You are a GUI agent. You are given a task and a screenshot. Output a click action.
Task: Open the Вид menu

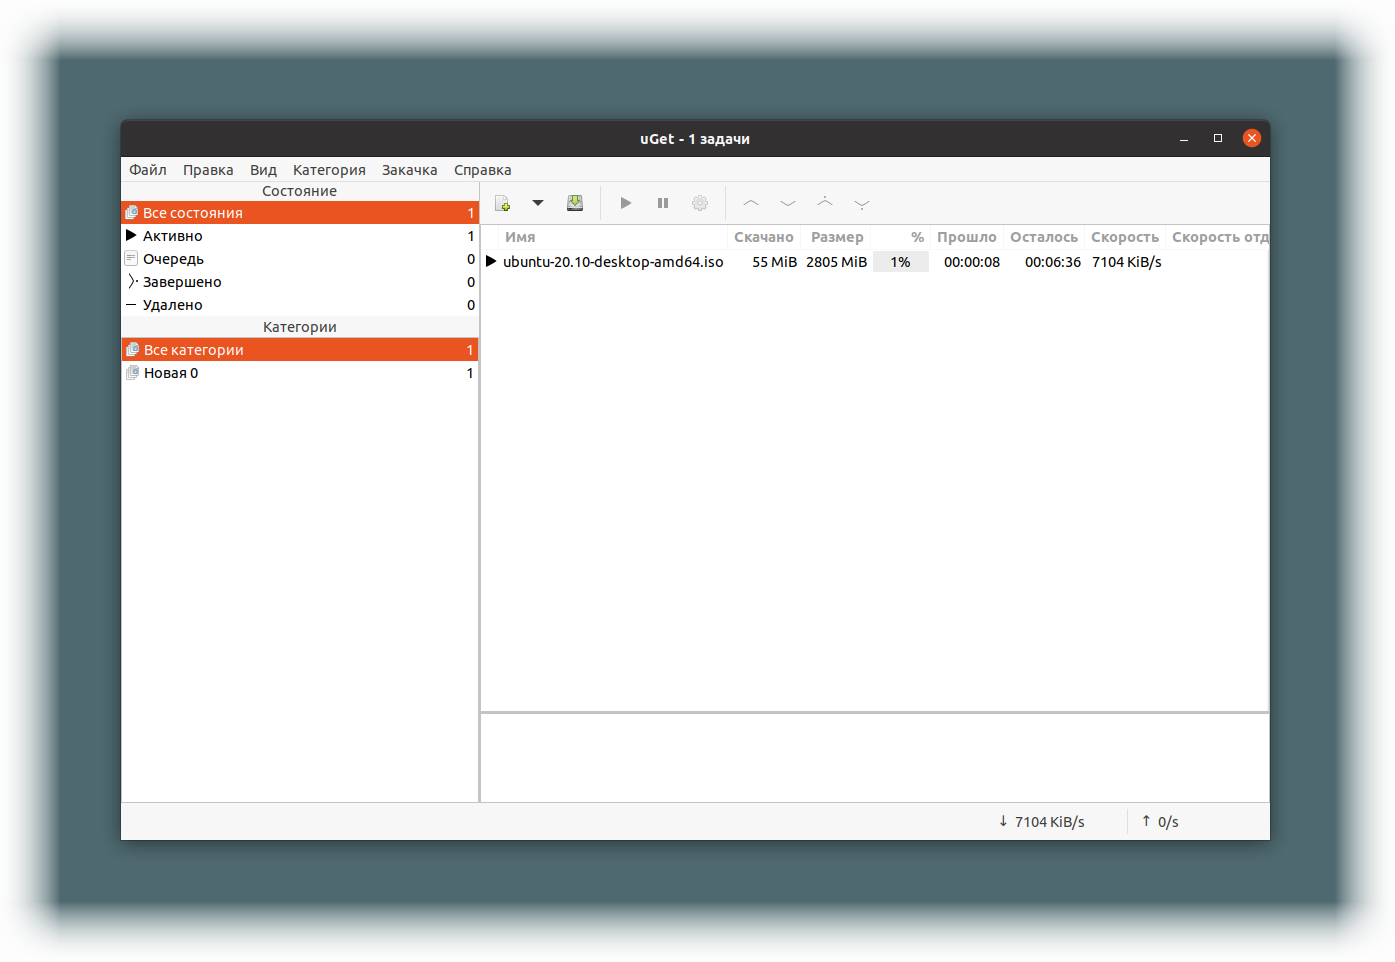[263, 170]
